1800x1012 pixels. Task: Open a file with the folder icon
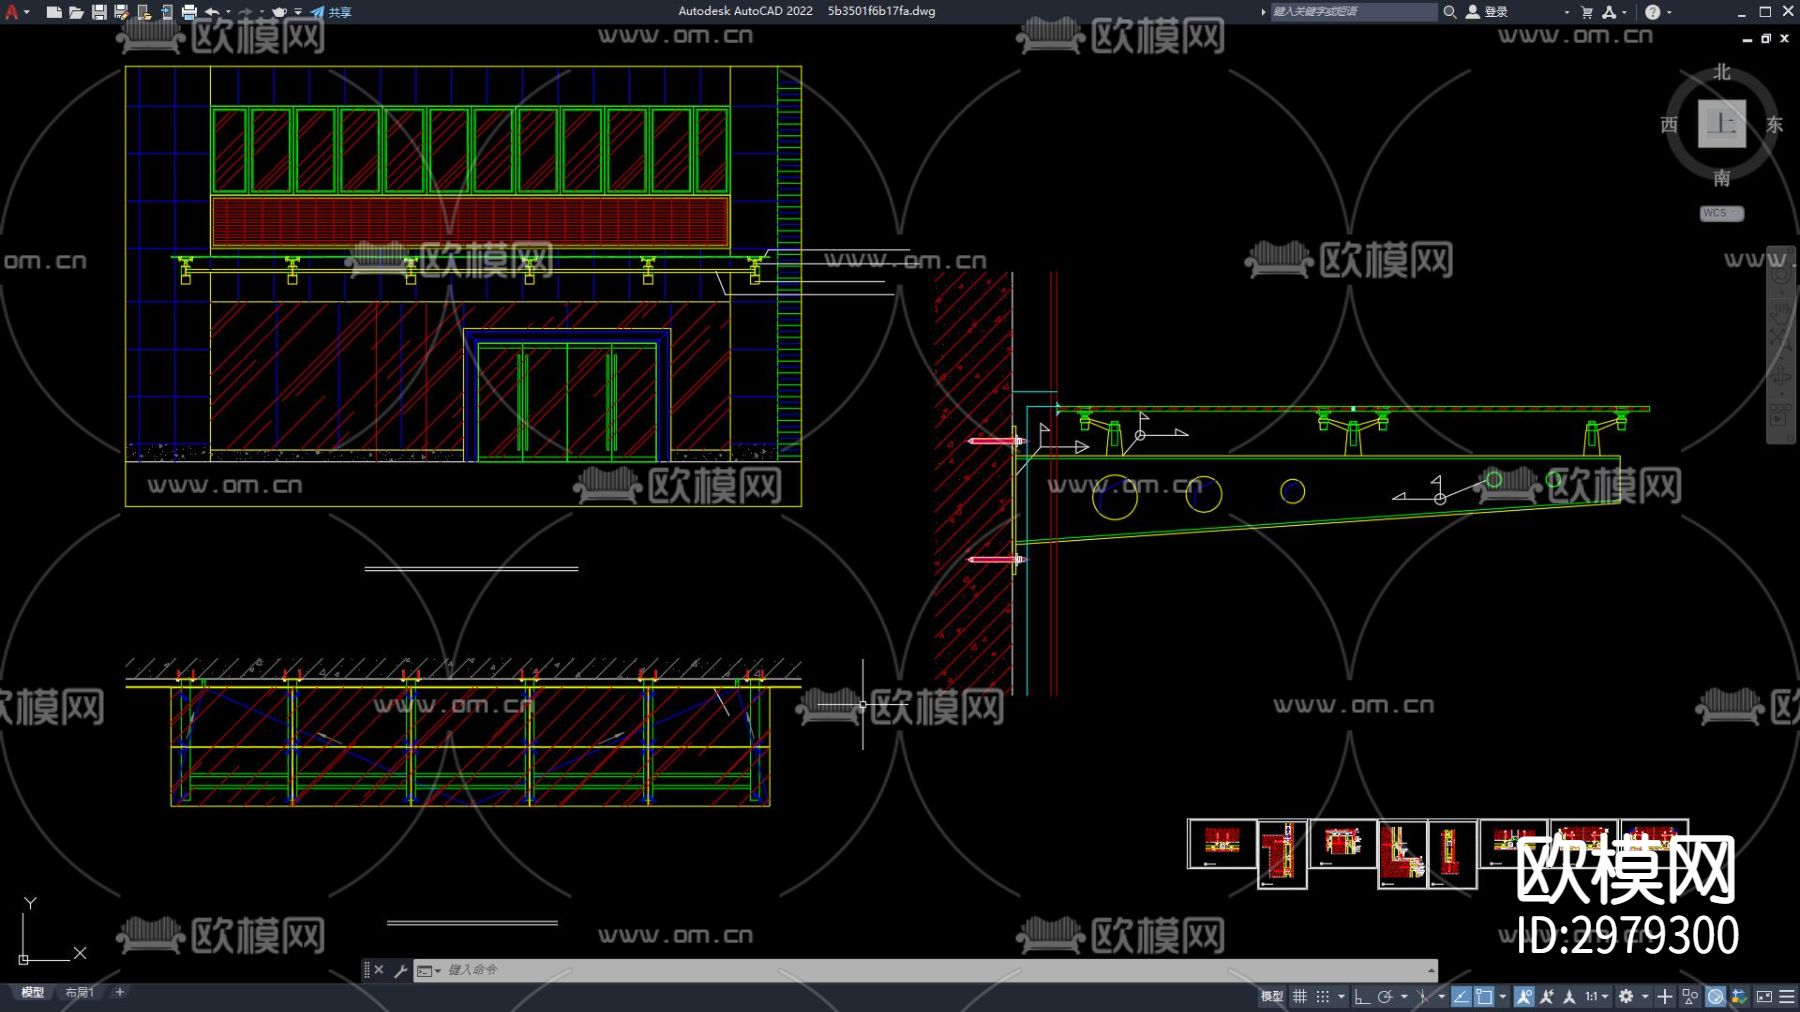76,12
